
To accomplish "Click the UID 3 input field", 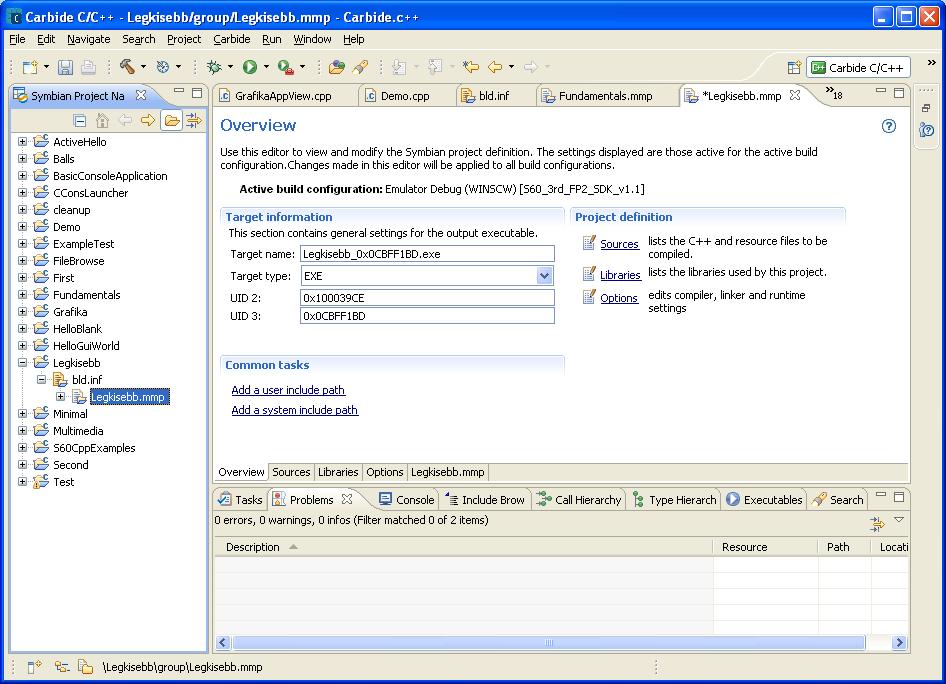I will click(x=427, y=315).
